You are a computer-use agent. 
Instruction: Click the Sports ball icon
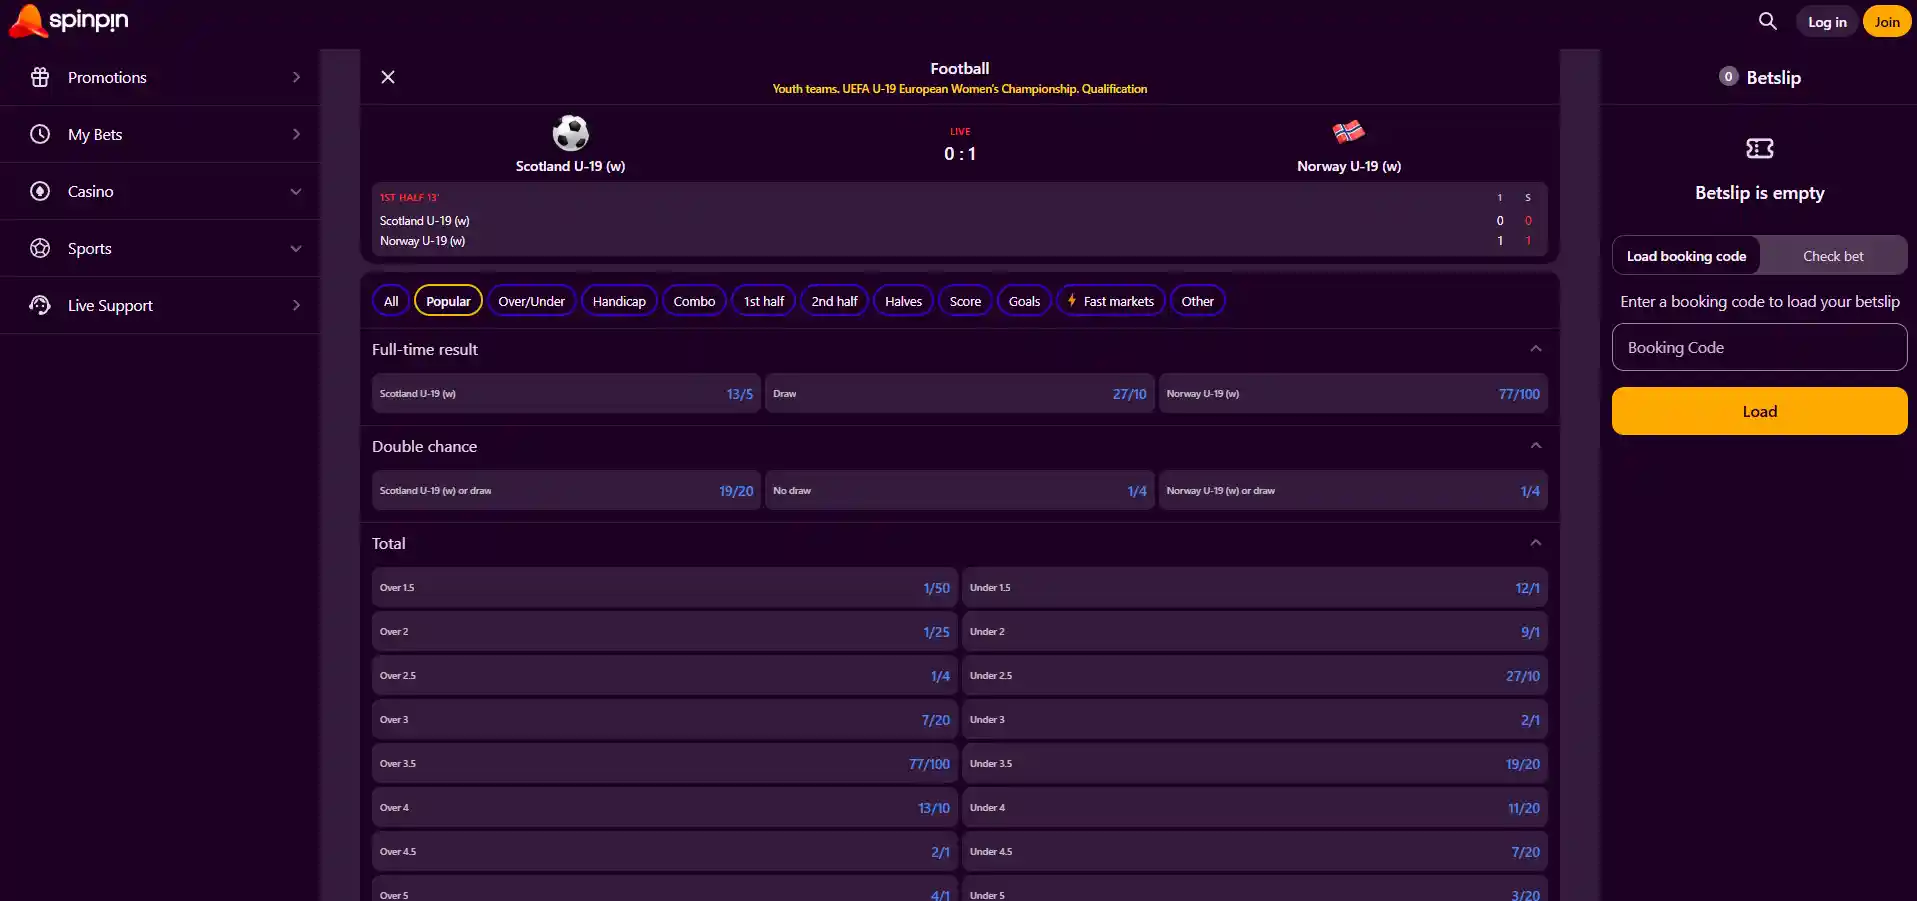(40, 248)
